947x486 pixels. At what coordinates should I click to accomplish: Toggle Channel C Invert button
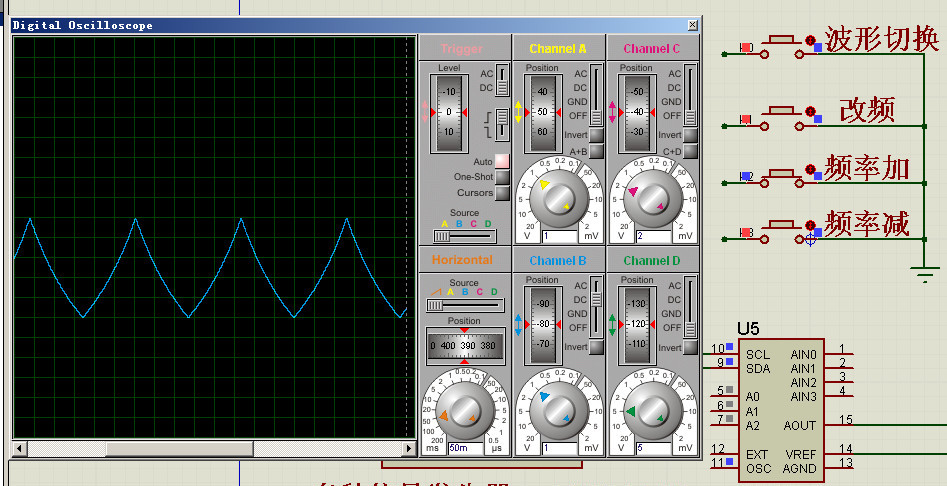click(x=690, y=135)
